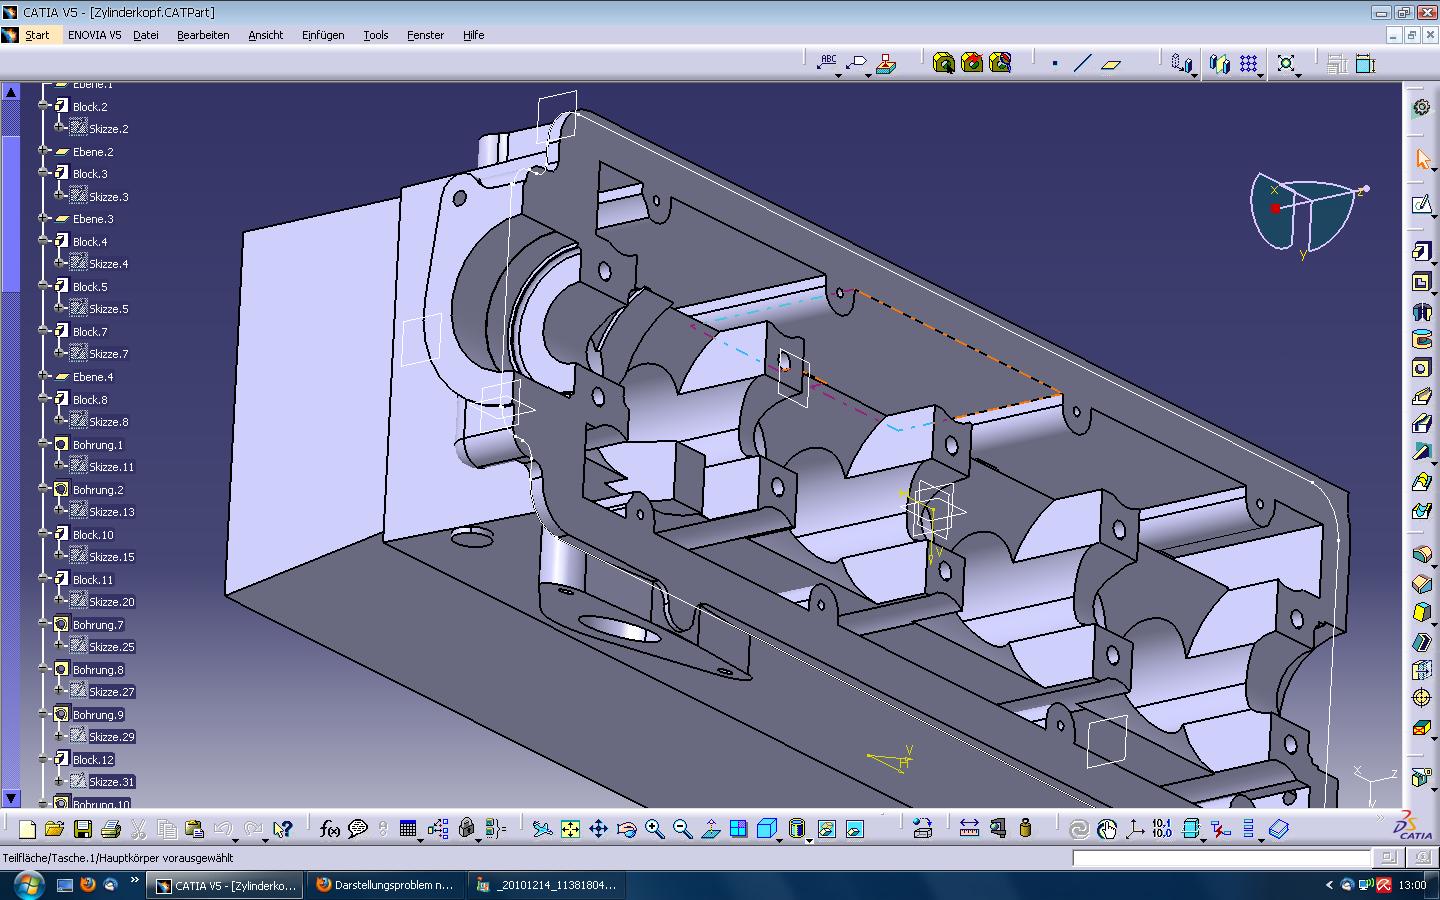
Task: Open the Start menu in CATIA
Action: click(x=37, y=35)
